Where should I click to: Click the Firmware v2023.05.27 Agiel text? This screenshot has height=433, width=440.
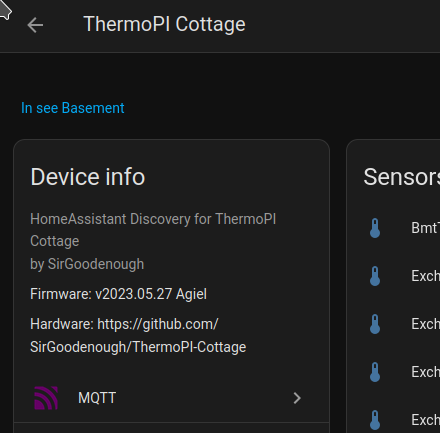(118, 294)
